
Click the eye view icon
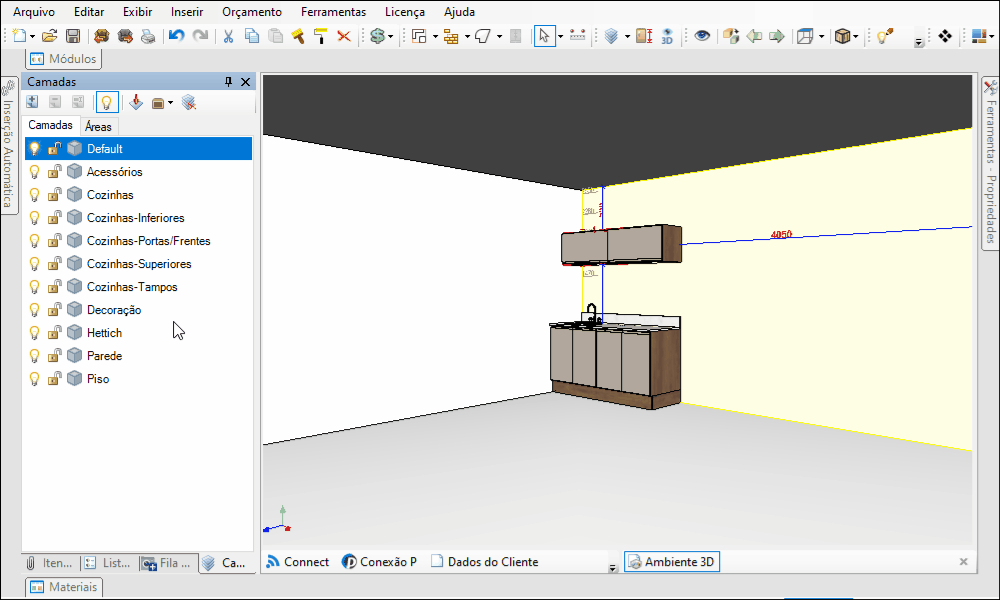click(702, 36)
